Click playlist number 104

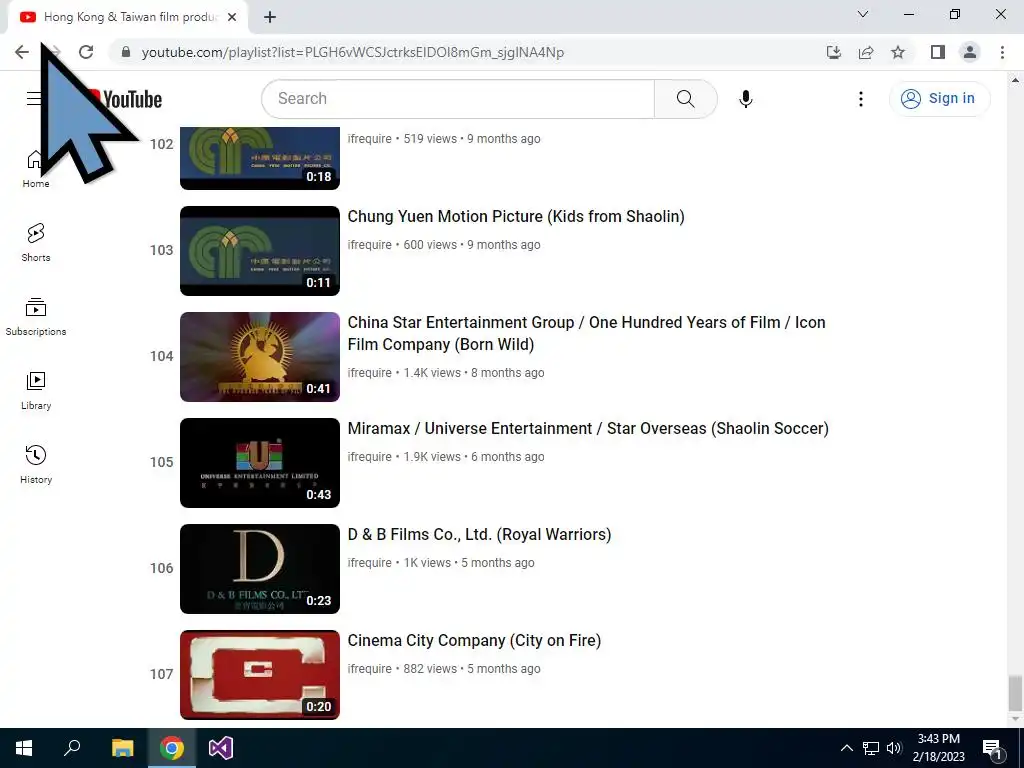[161, 357]
